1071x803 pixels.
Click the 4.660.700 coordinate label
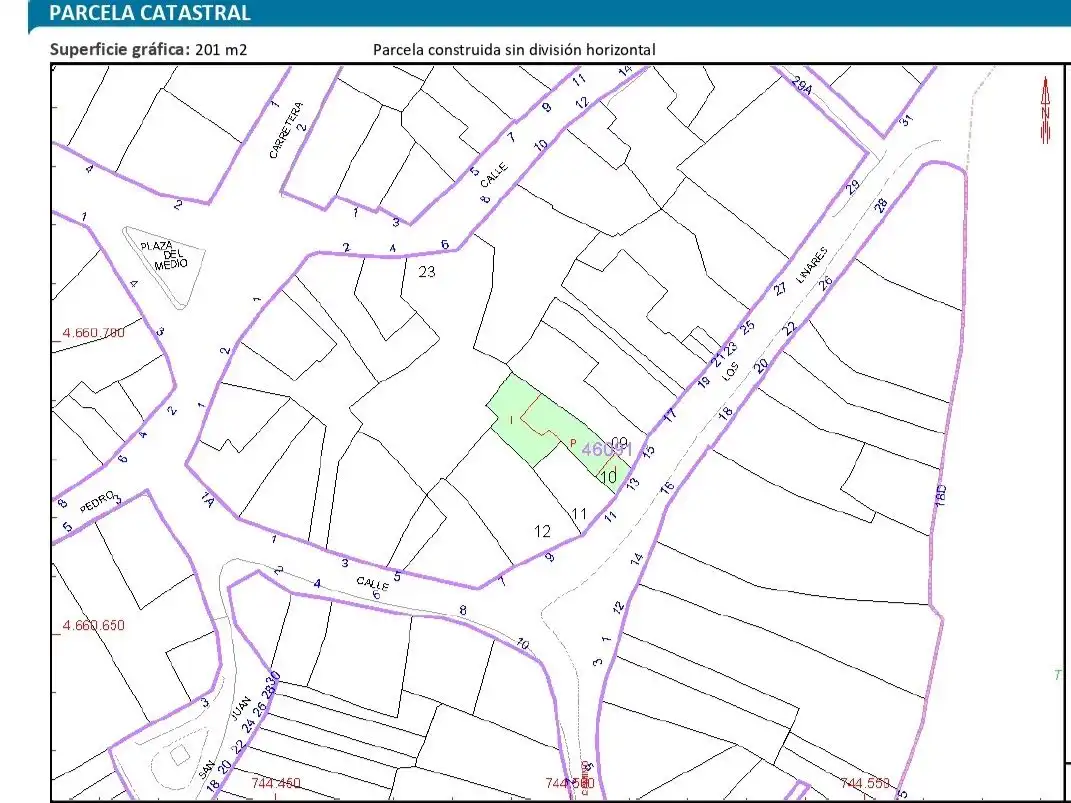[x=94, y=333]
